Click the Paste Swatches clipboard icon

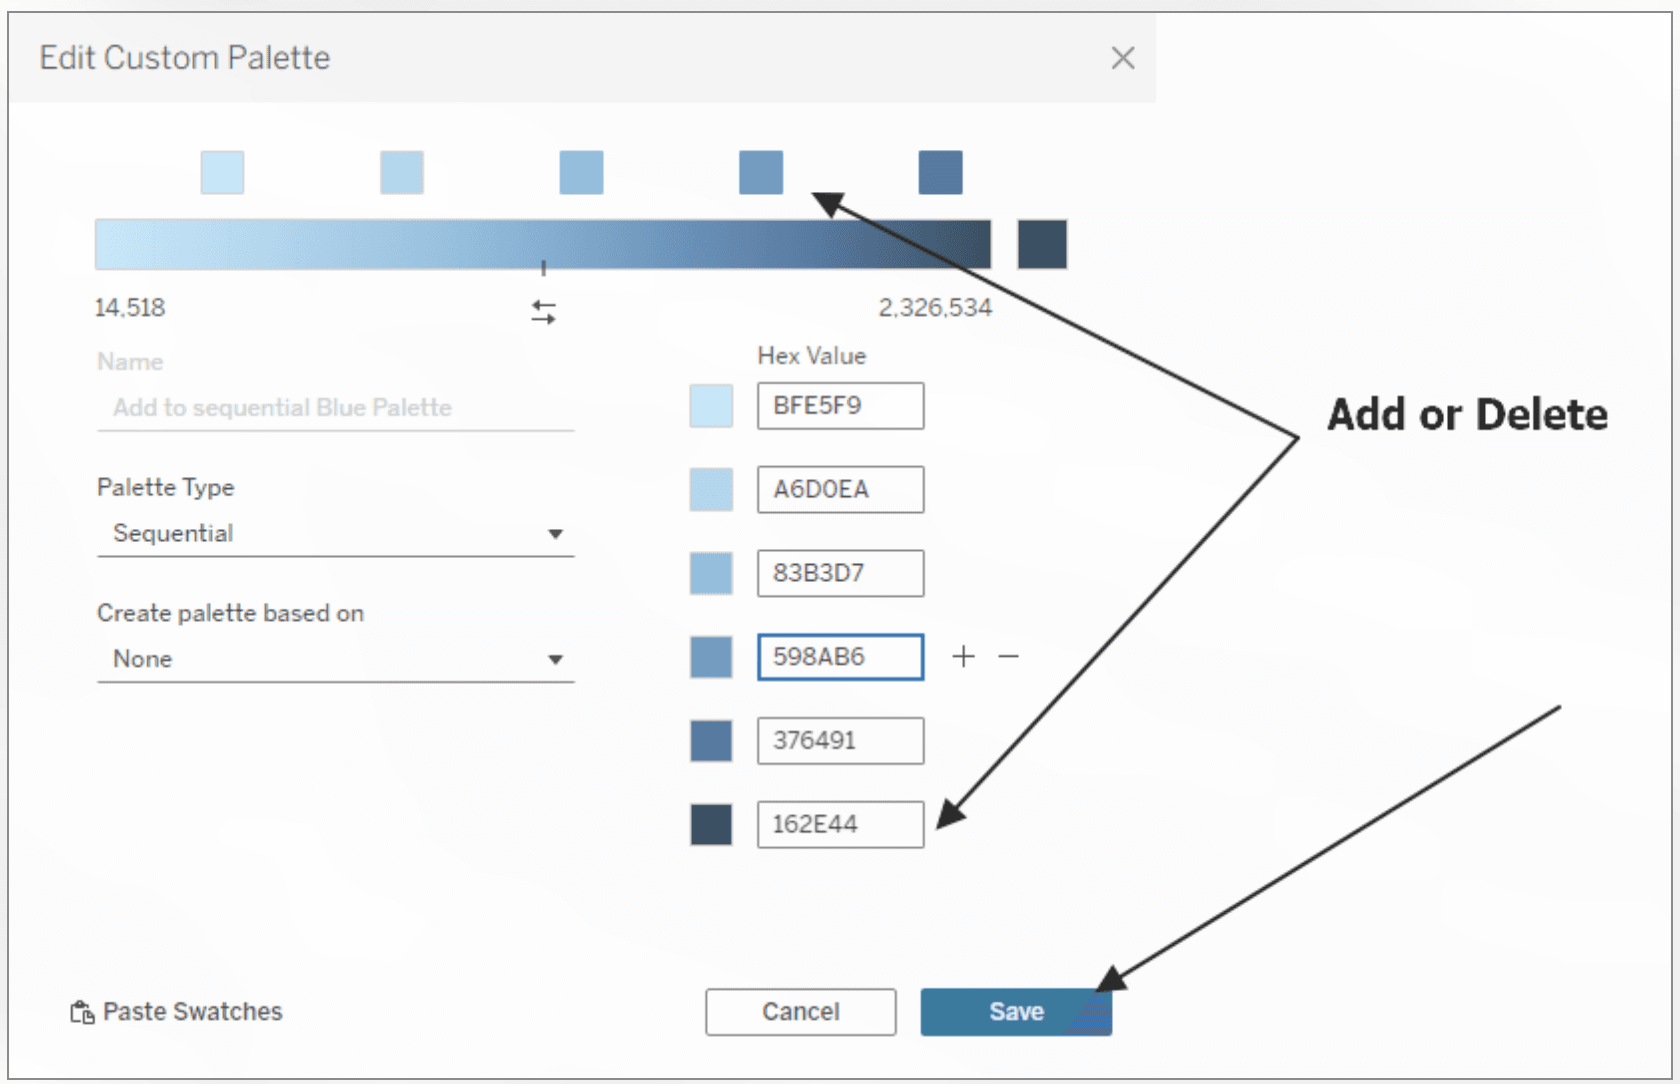pyautogui.click(x=82, y=1012)
